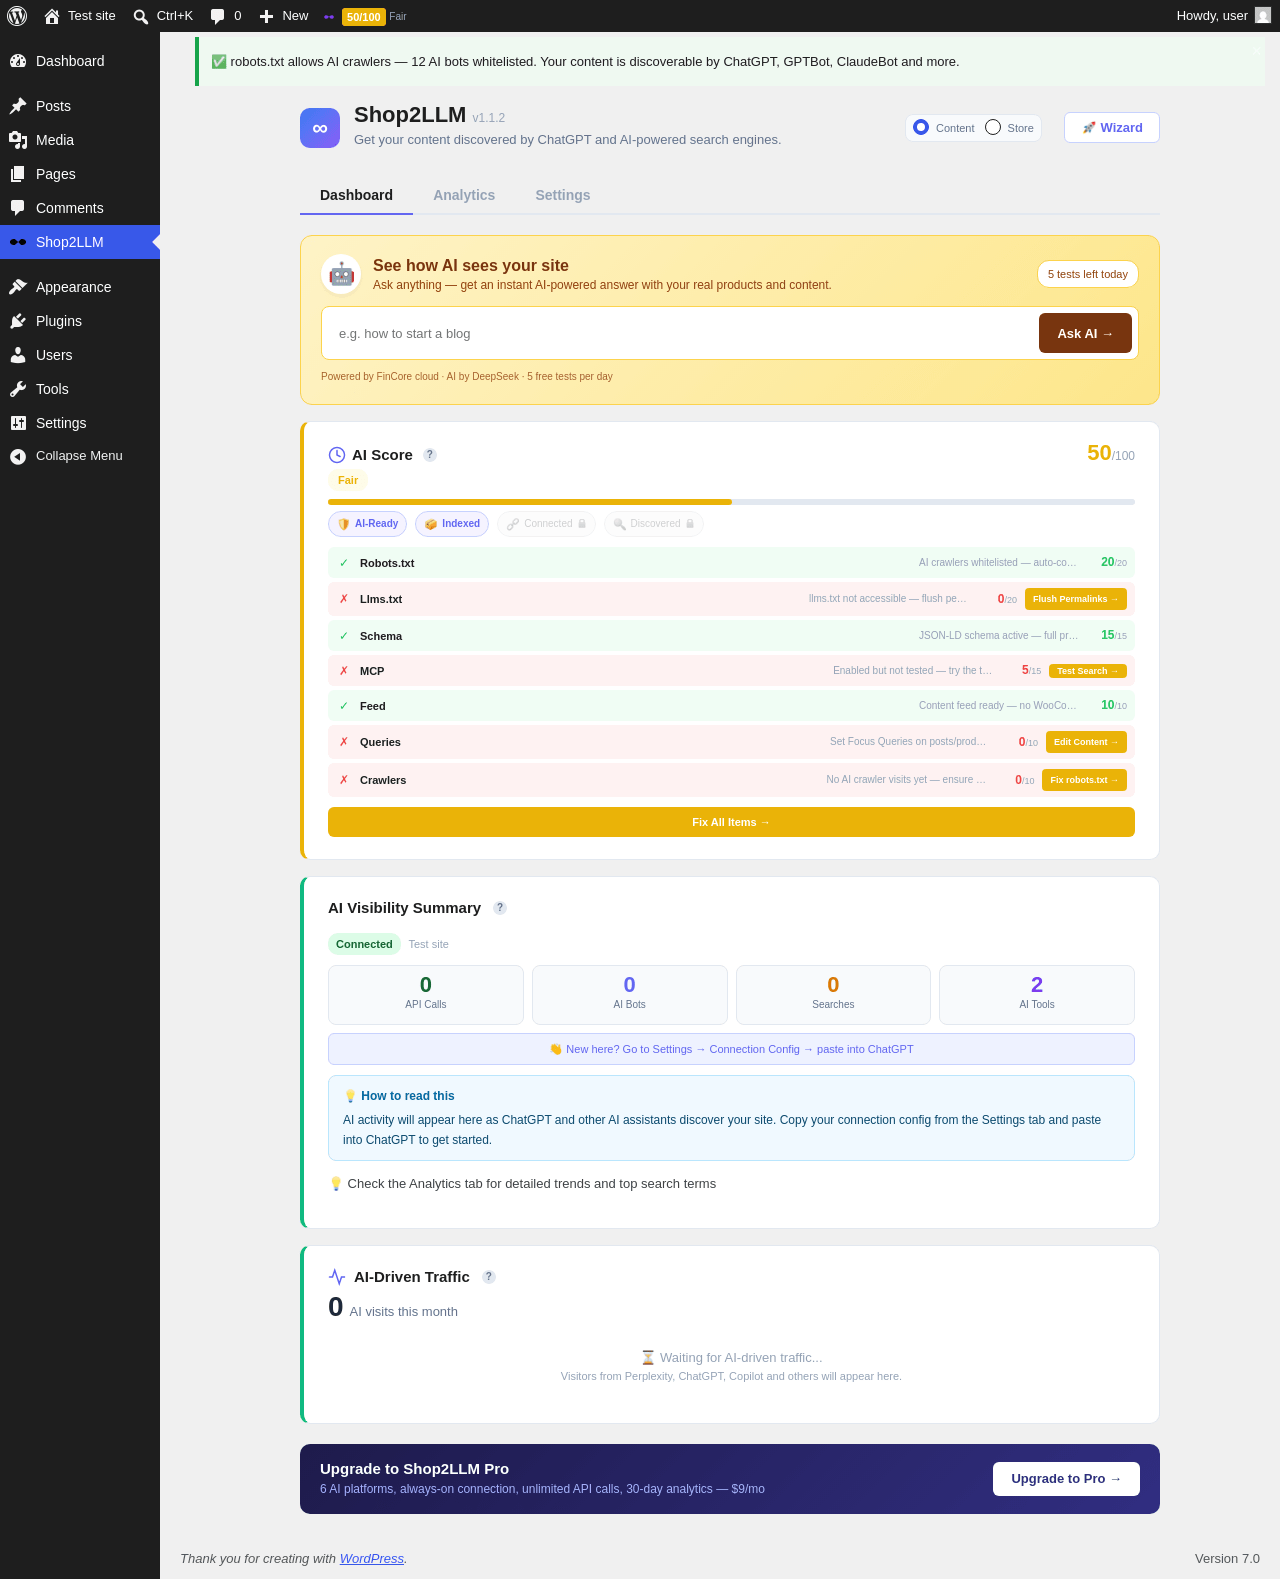
Task: Launch the Wizard
Action: [1112, 128]
